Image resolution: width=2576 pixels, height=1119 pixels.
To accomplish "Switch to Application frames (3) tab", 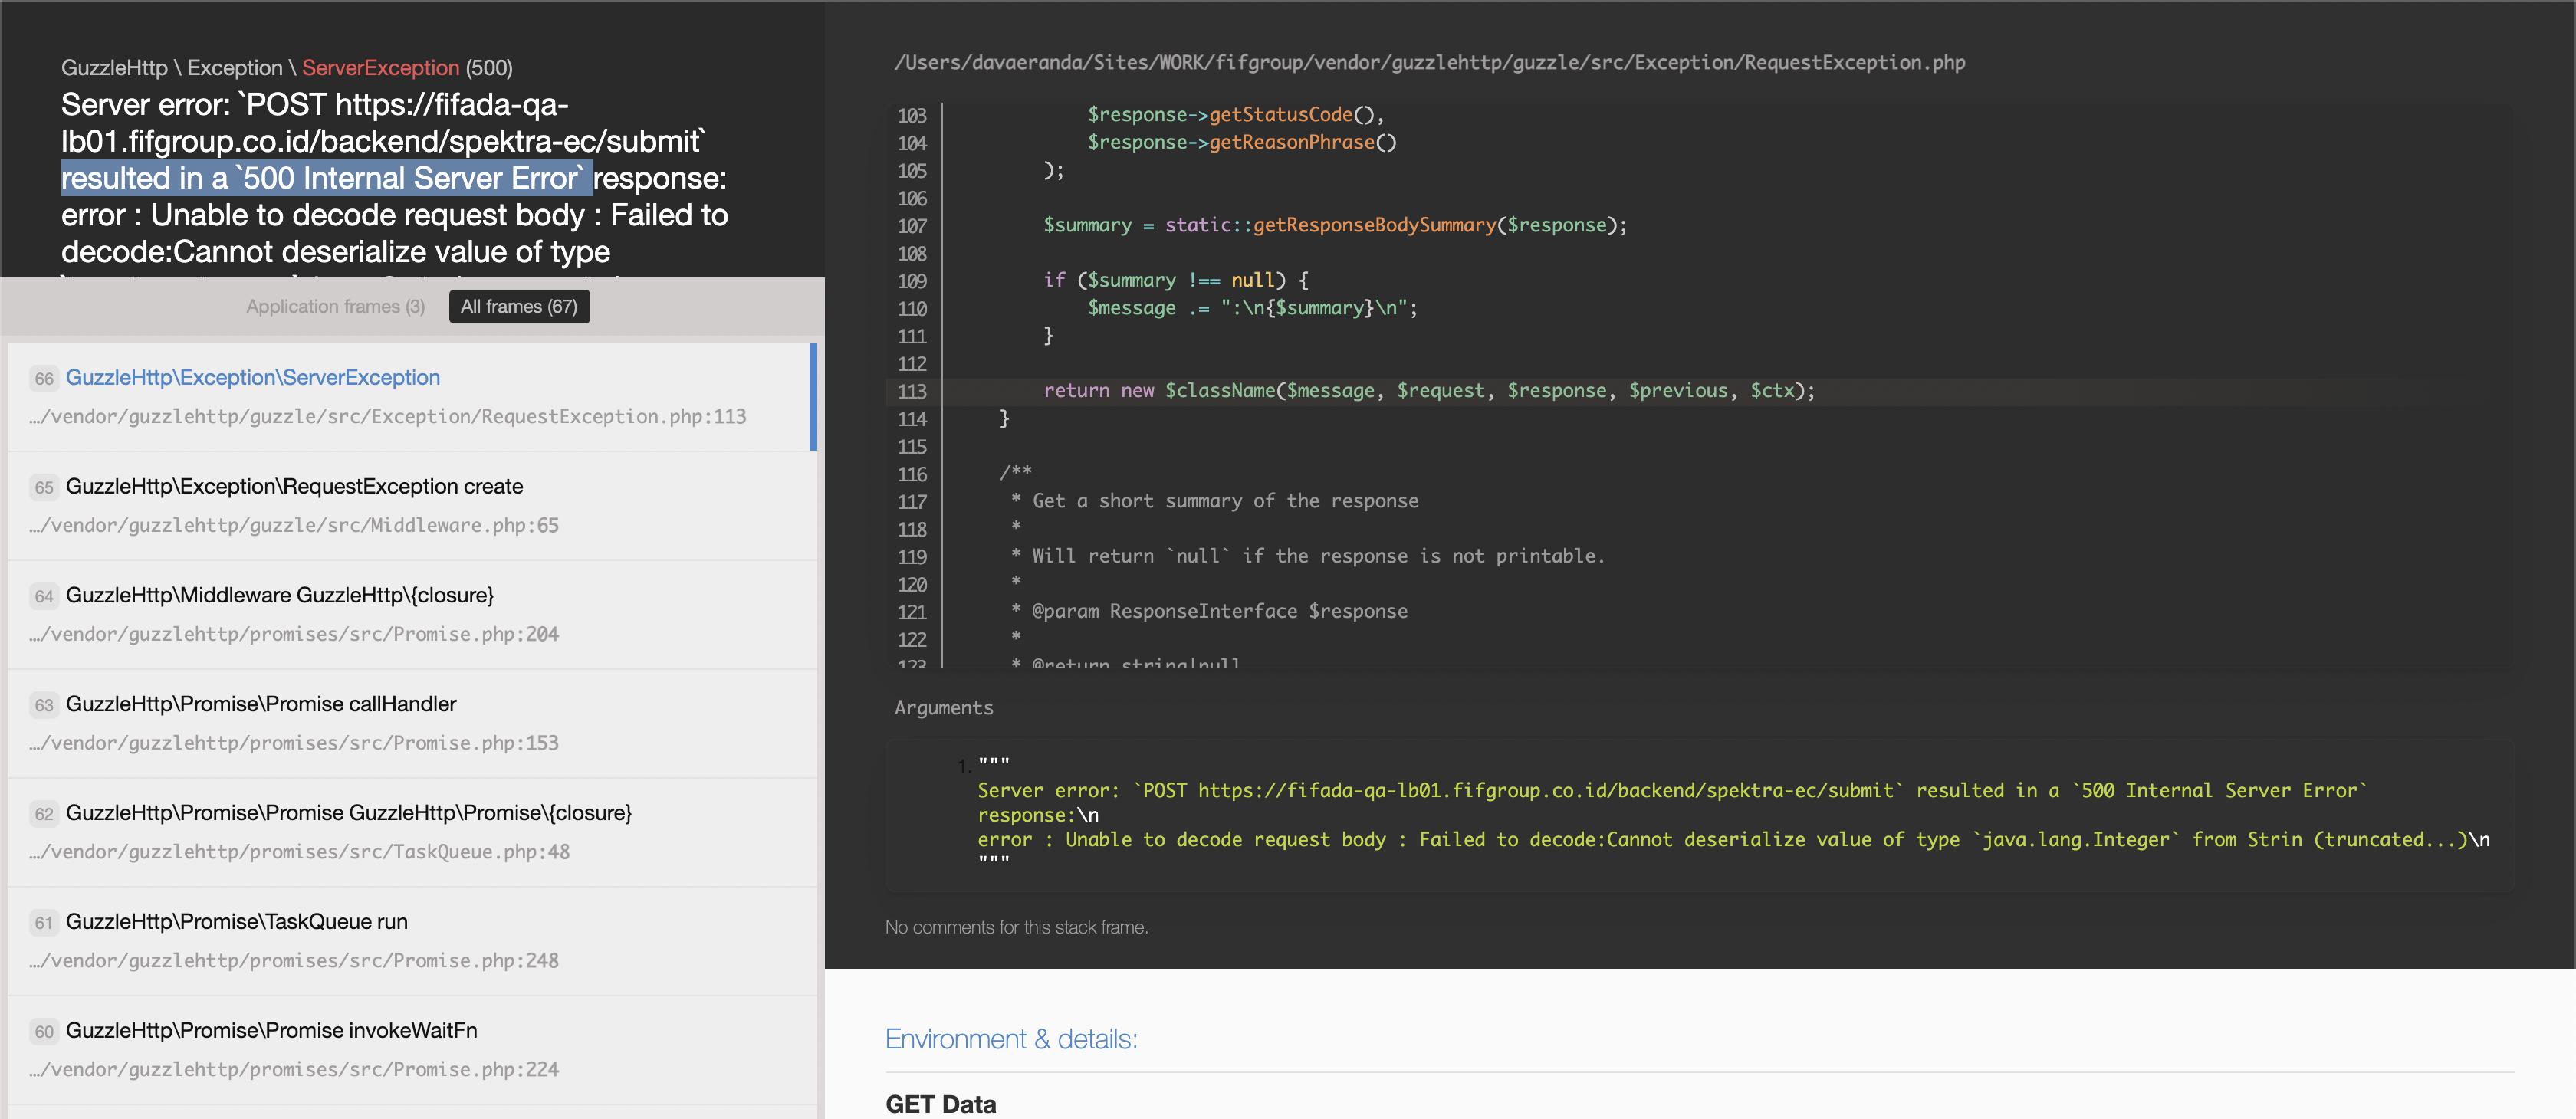I will (x=335, y=306).
